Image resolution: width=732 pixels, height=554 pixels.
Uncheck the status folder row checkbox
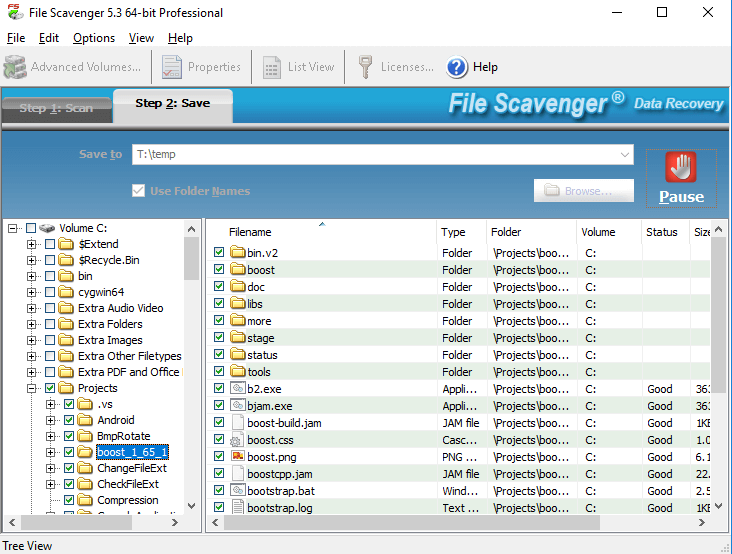pyautogui.click(x=218, y=354)
